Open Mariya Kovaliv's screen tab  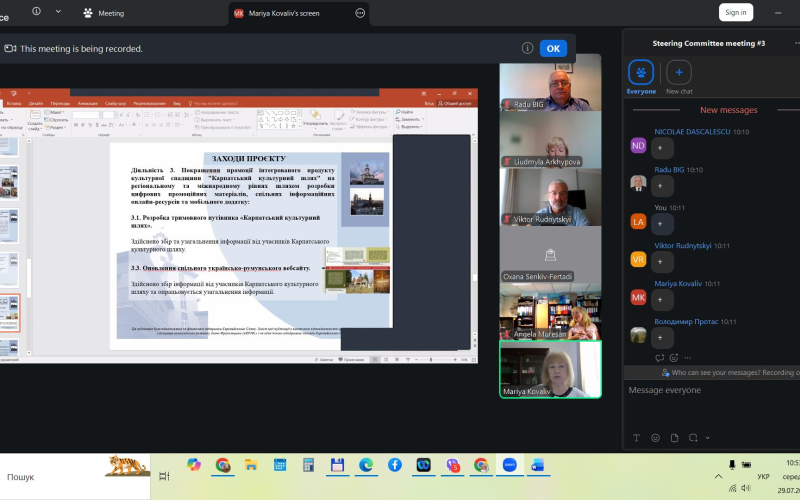[x=284, y=13]
